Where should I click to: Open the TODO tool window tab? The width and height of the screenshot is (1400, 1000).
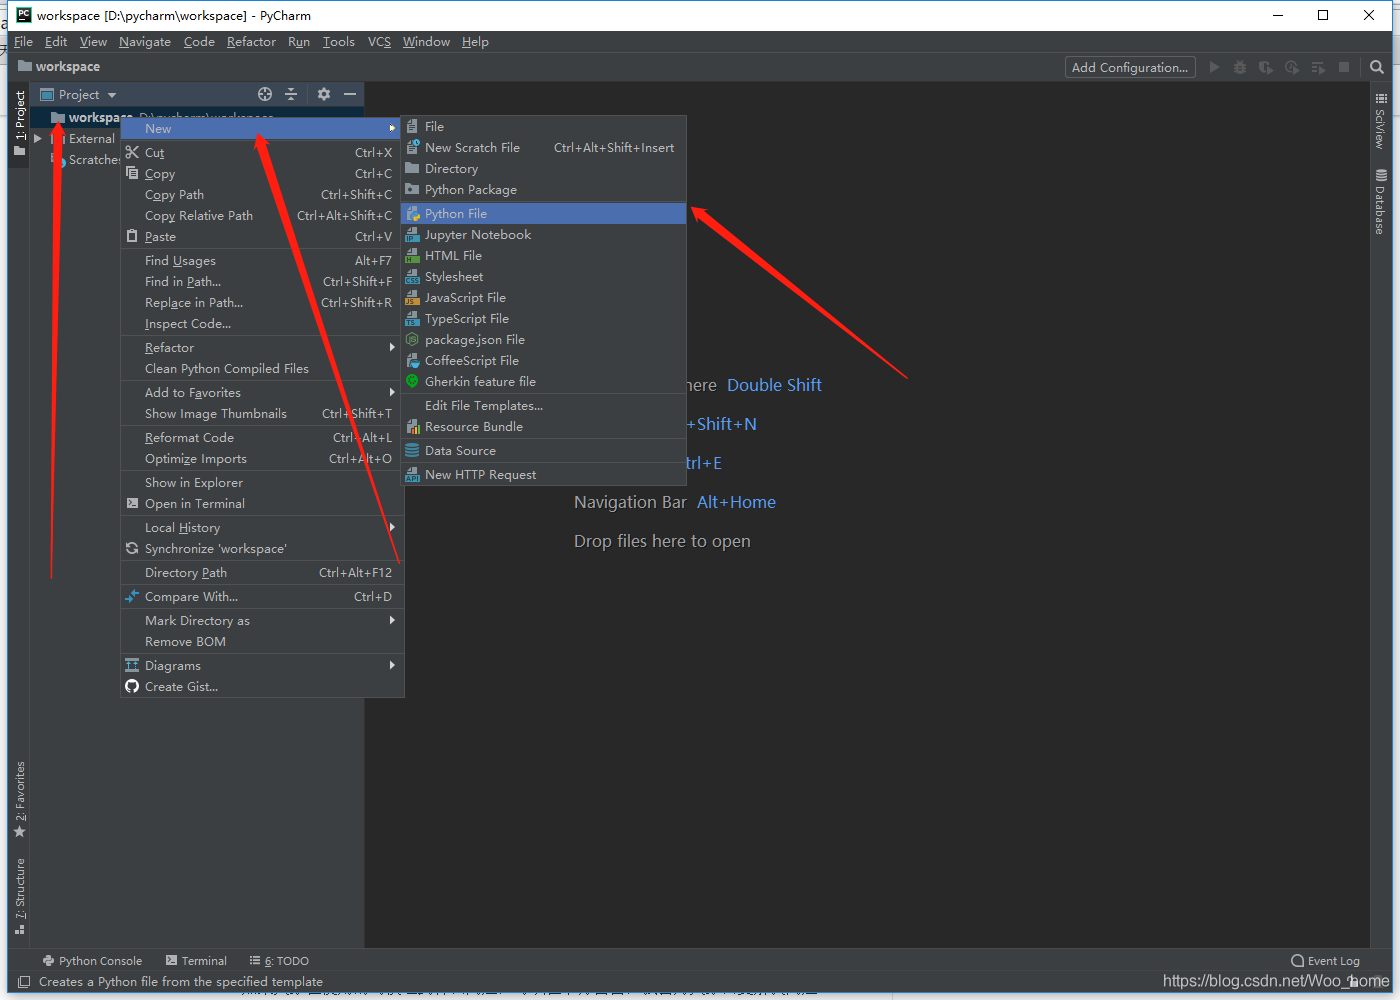[279, 961]
